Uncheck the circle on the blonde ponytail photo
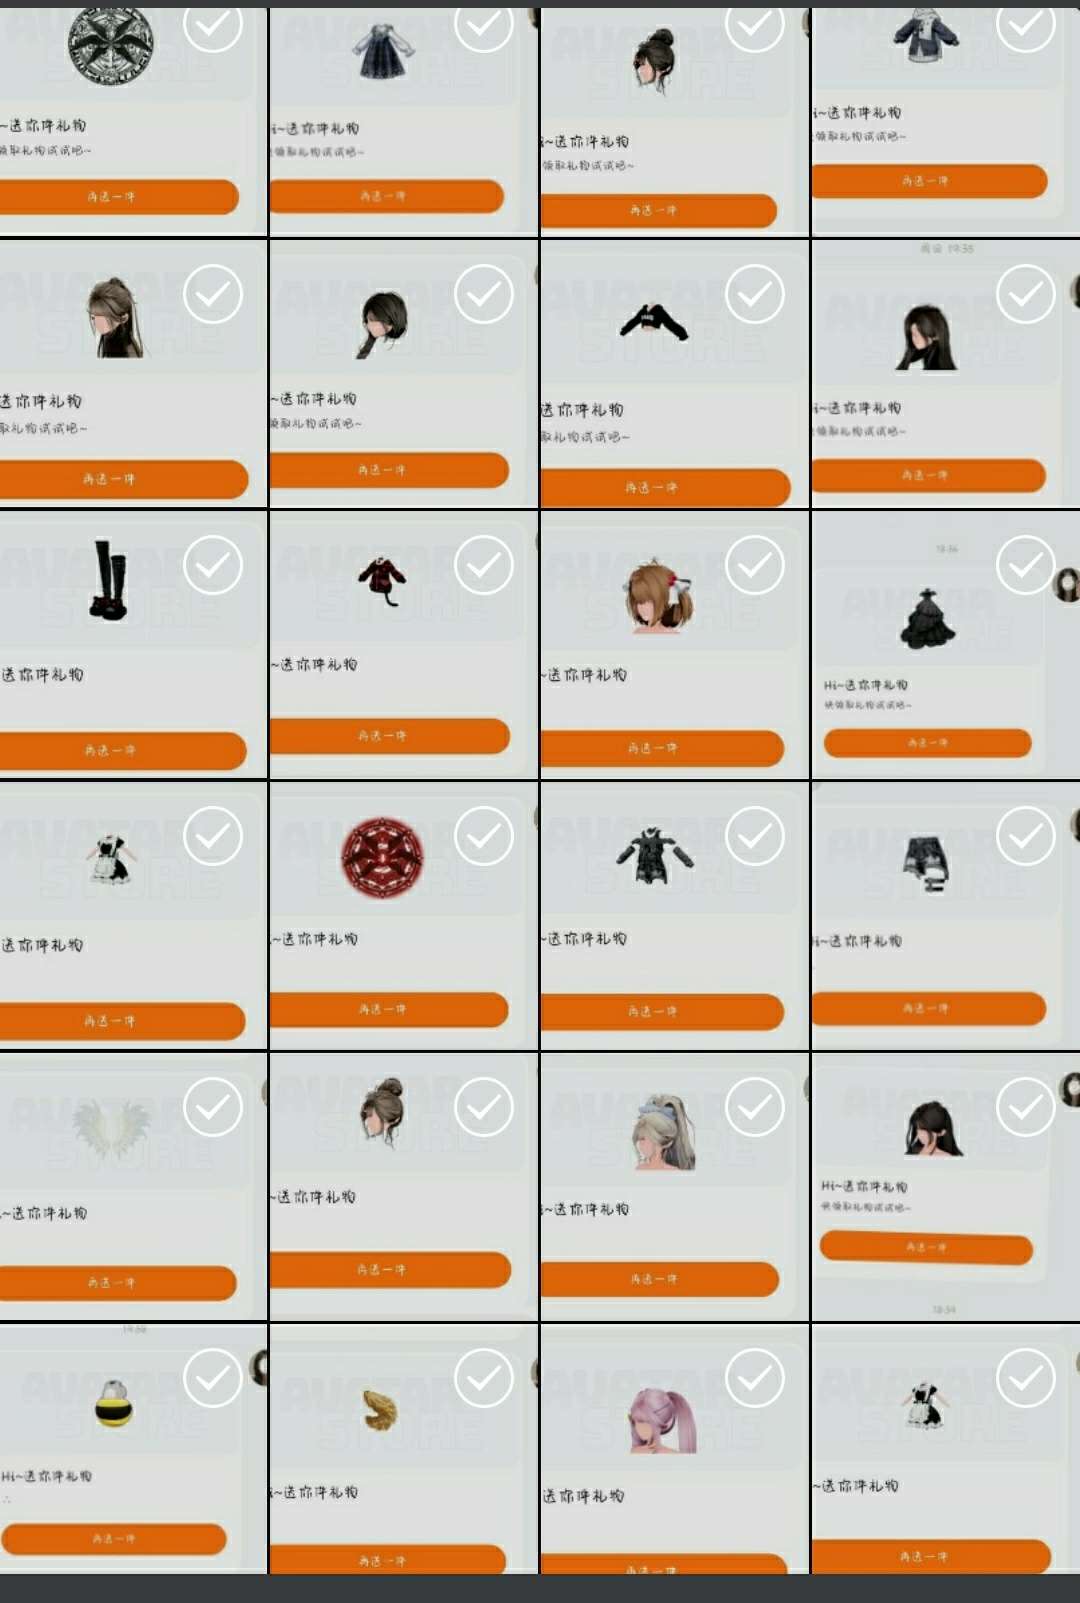Viewport: 1080px width, 1603px height. pyautogui.click(x=755, y=1107)
